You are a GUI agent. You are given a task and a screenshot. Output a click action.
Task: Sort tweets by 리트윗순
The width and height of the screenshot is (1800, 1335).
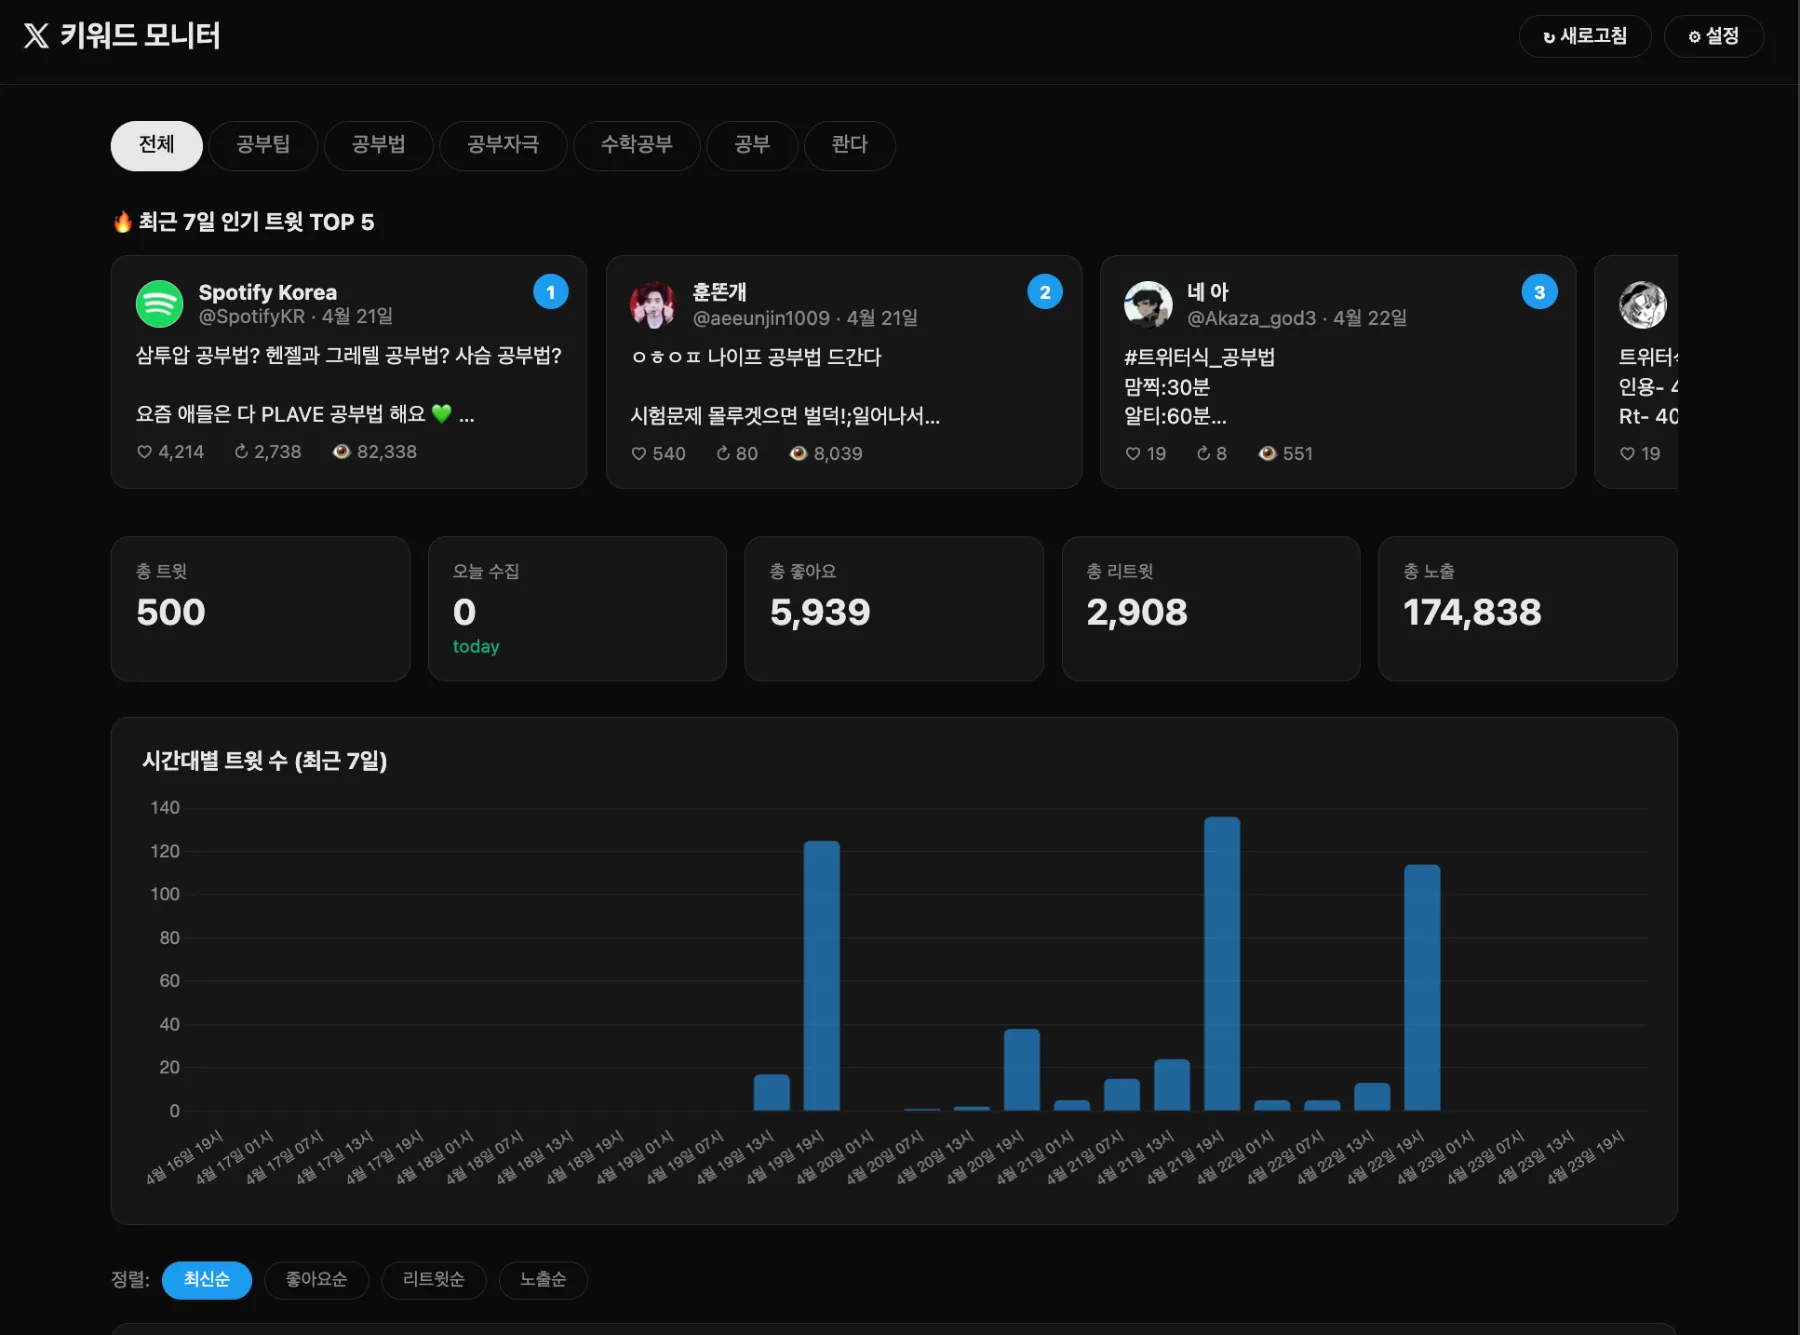(434, 1280)
